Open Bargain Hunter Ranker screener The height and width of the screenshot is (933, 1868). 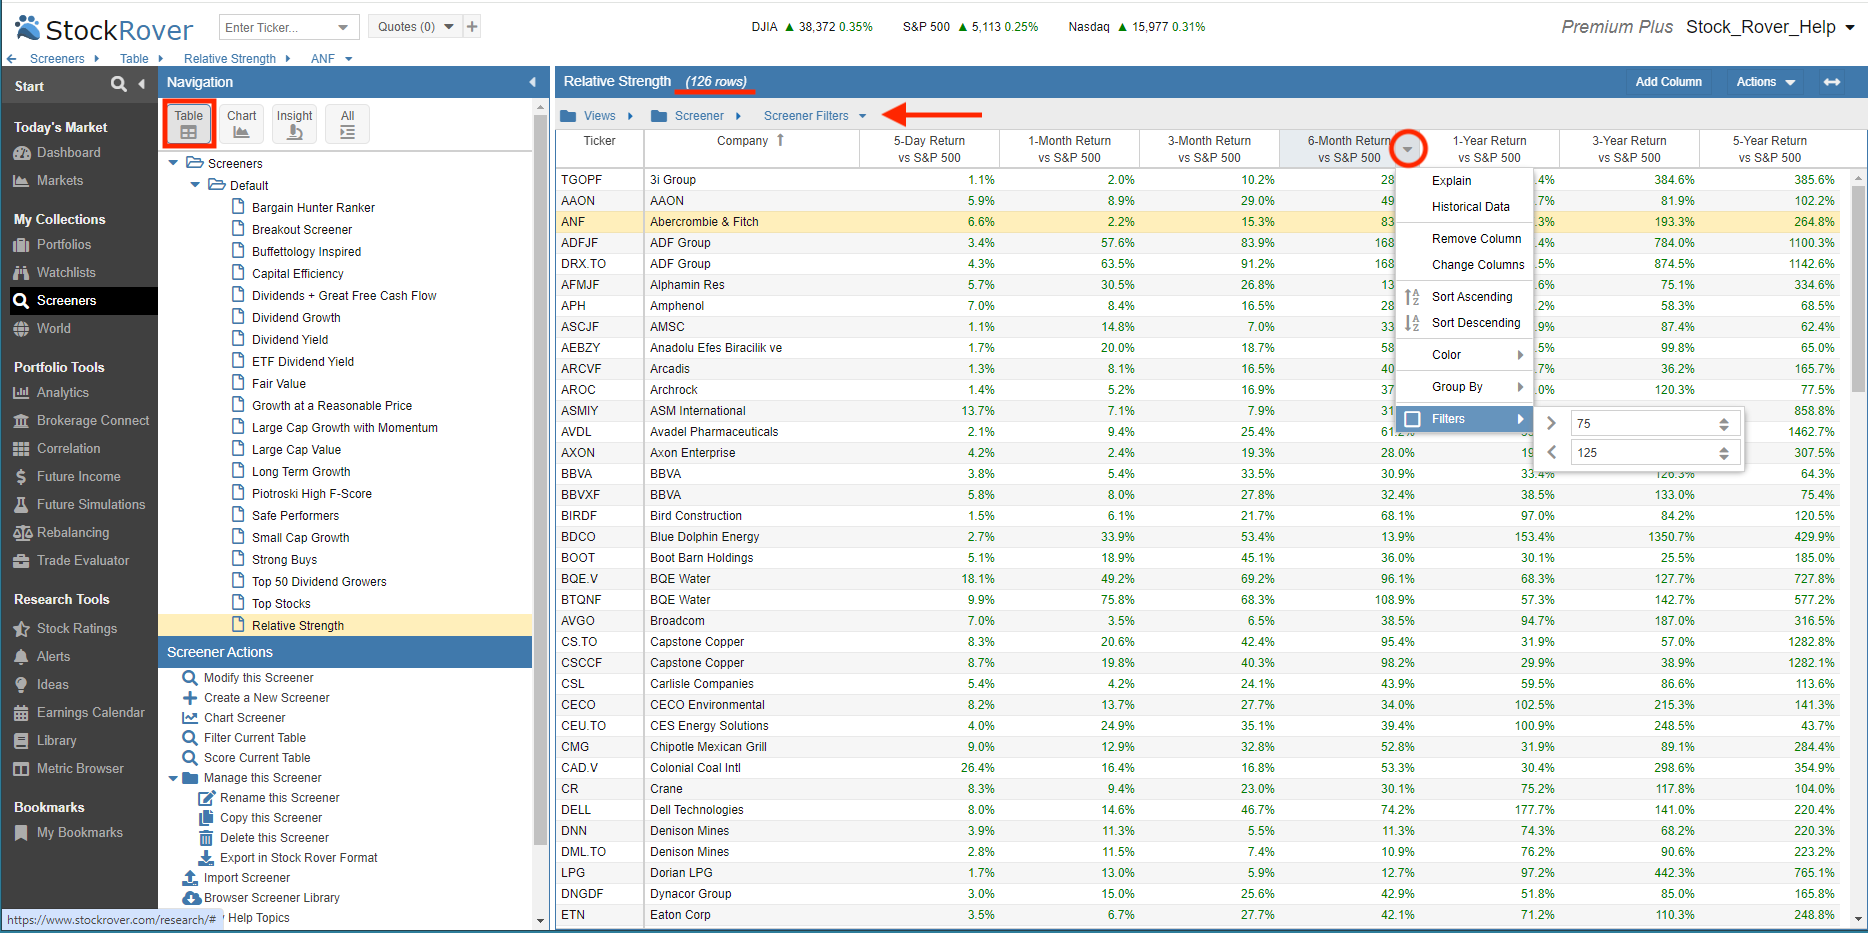(313, 208)
